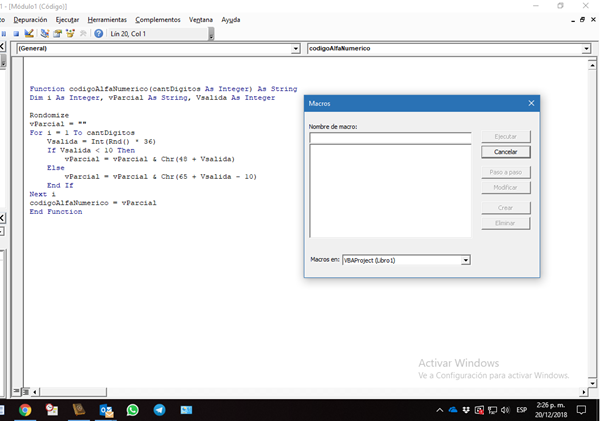Open Google Chrome from the taskbar
Screen dimensions: 600x421
(25, 410)
